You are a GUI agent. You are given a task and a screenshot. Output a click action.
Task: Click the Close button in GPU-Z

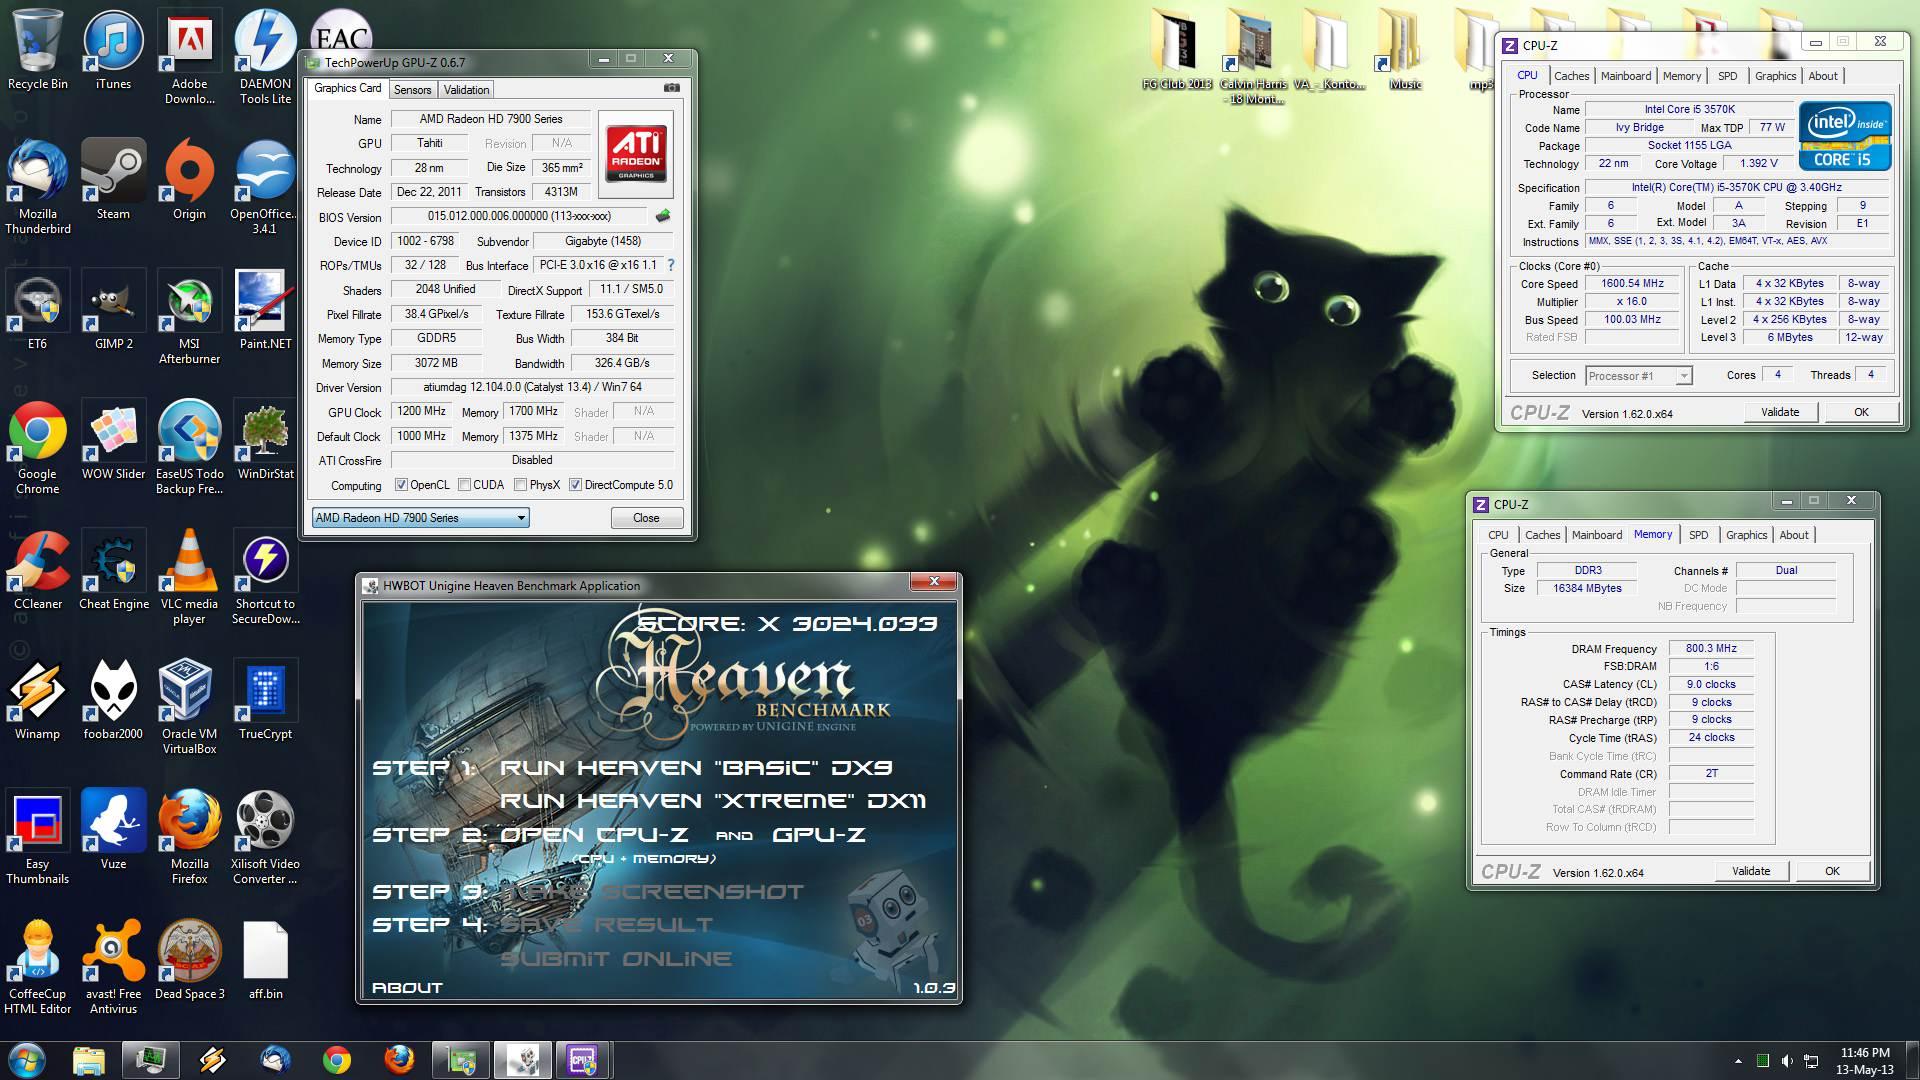(x=646, y=518)
